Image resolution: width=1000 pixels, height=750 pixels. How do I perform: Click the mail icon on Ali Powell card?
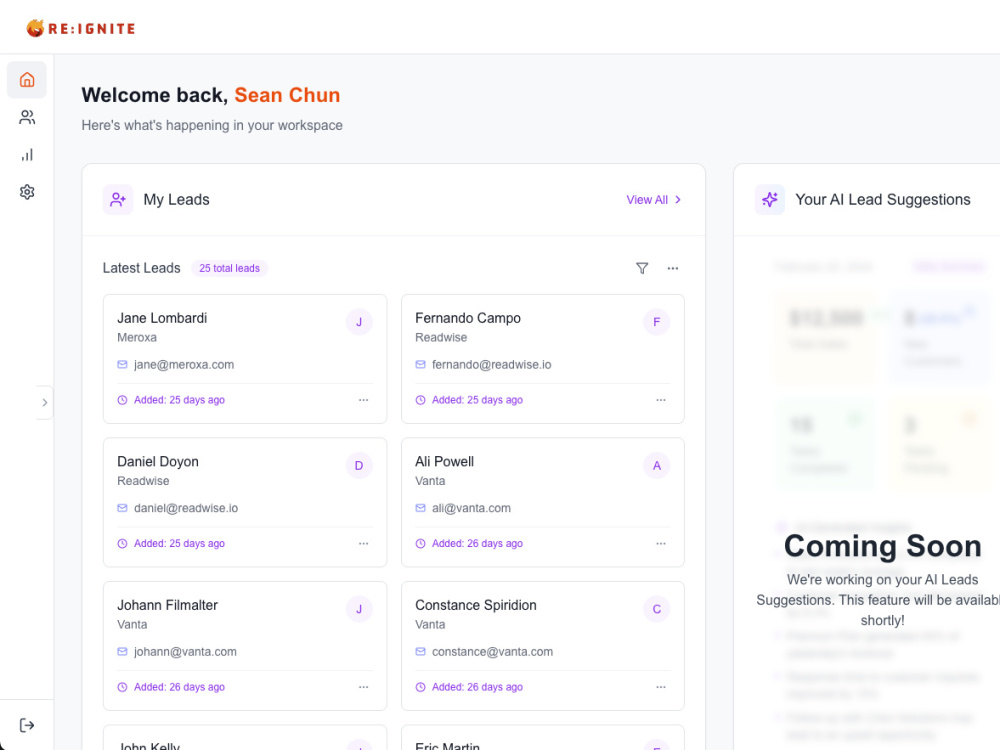pos(420,508)
